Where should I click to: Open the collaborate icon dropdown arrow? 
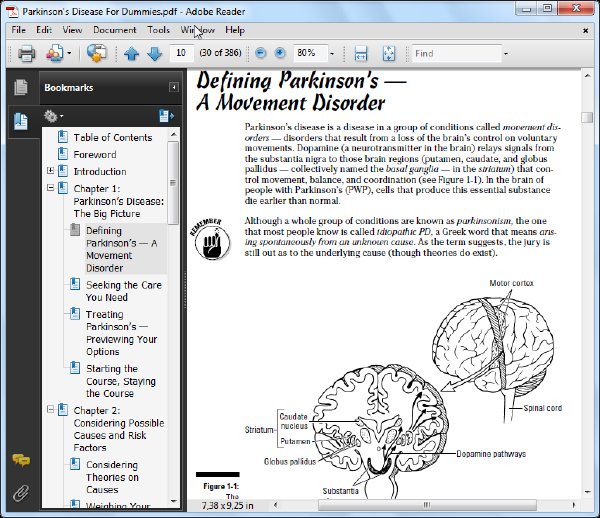point(69,53)
